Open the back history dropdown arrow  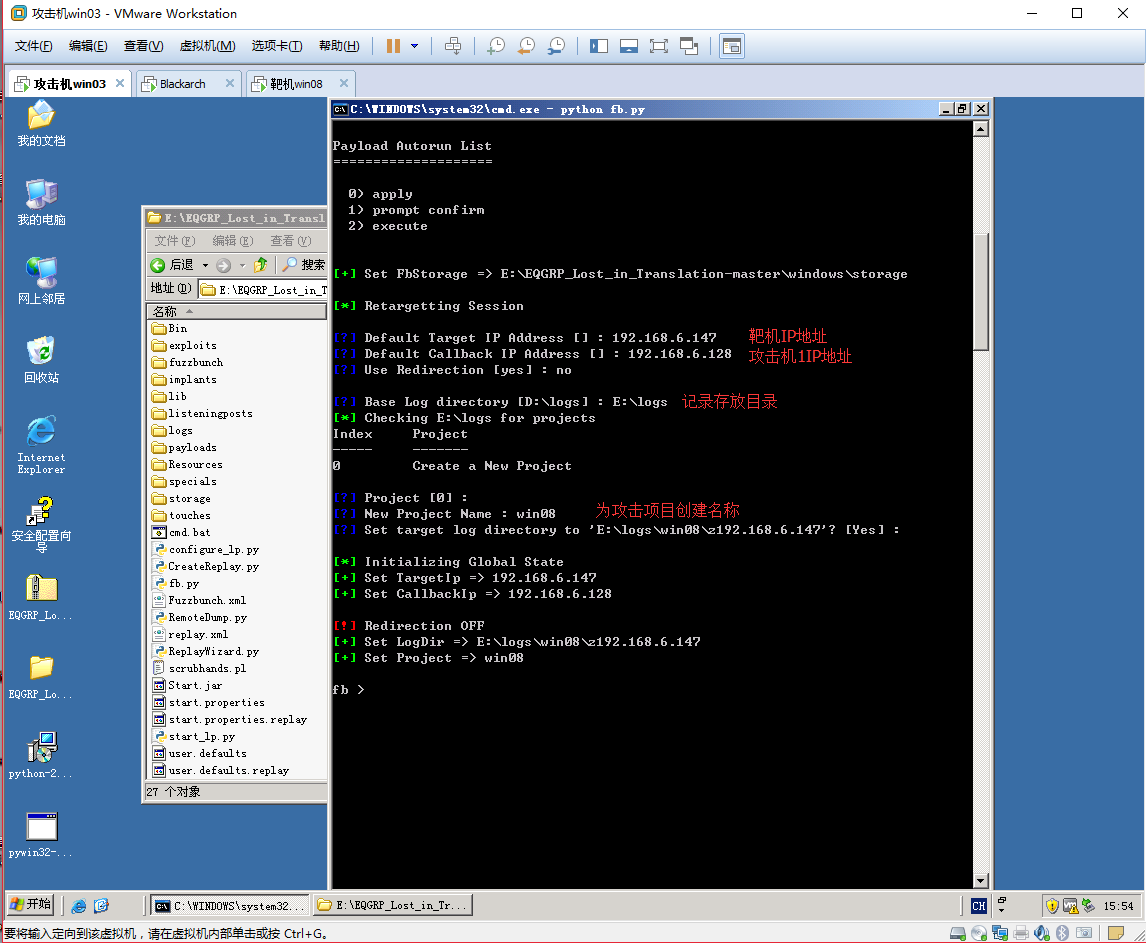205,265
